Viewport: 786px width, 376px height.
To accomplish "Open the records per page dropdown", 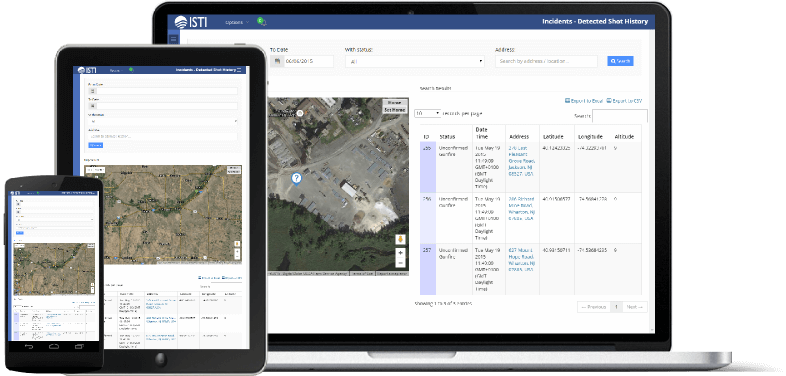I will point(428,113).
